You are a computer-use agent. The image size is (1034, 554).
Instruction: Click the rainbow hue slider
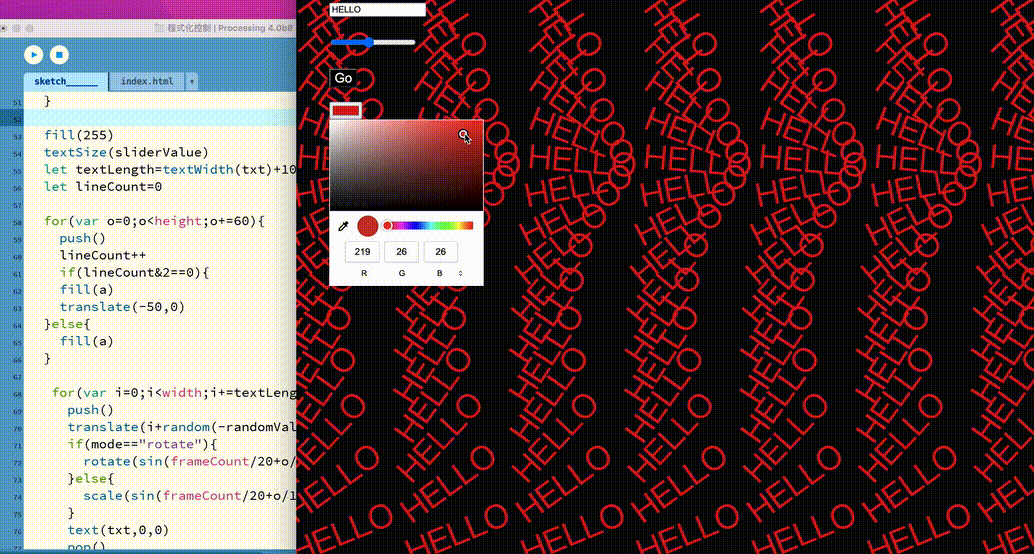pyautogui.click(x=429, y=226)
